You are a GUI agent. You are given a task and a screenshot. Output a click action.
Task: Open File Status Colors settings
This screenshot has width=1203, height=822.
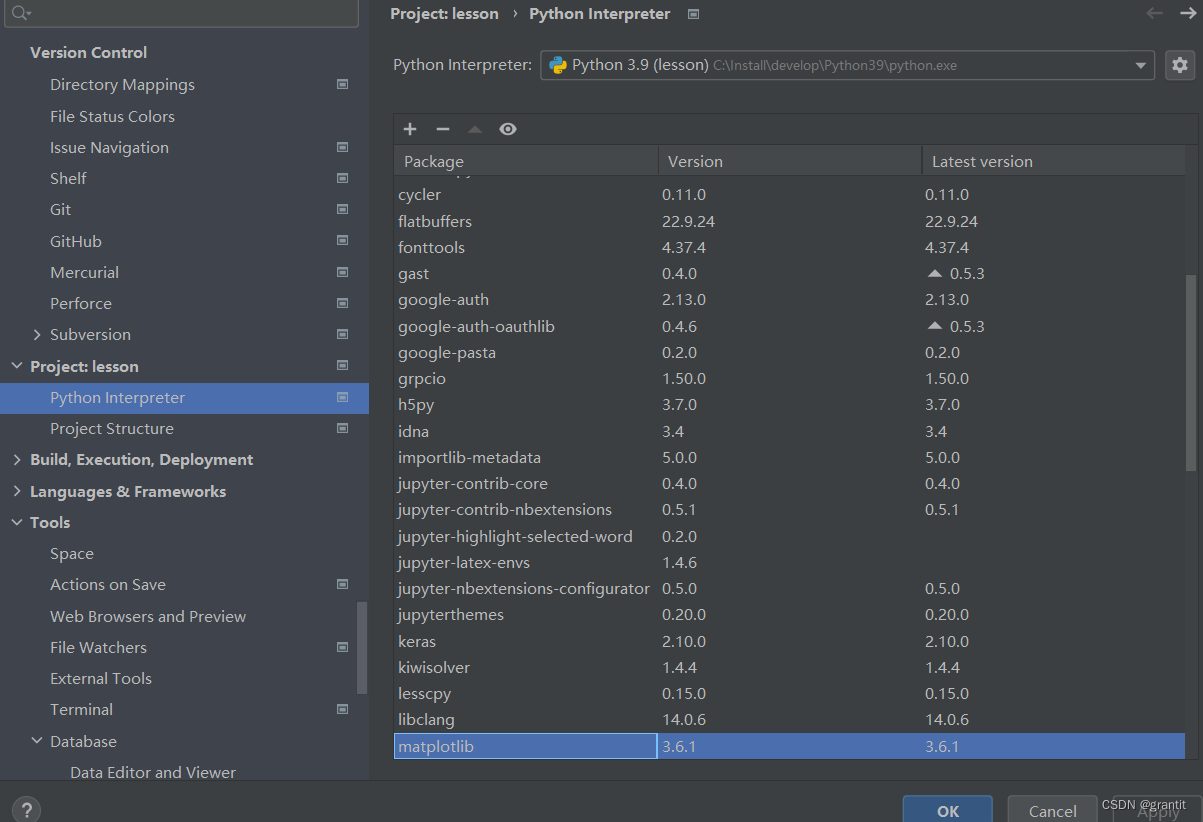112,116
